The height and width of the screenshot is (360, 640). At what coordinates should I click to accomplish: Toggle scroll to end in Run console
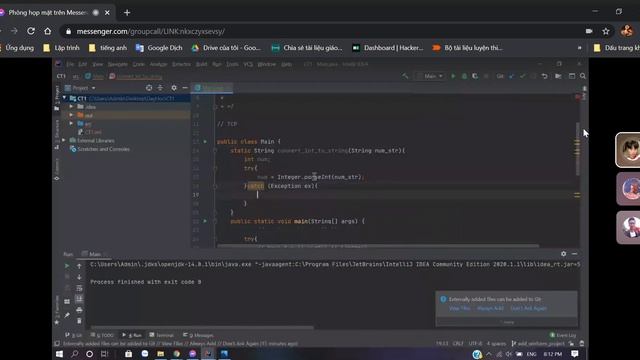[x=79, y=299]
